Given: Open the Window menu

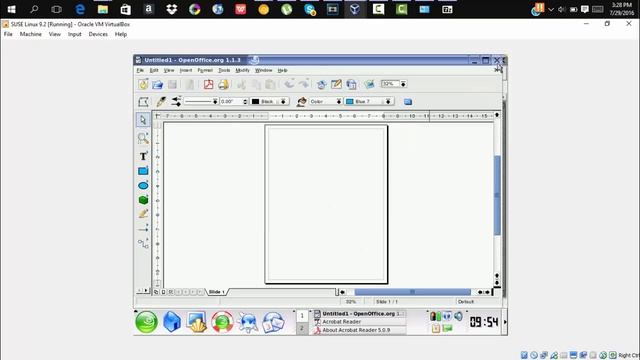Looking at the screenshot, I should click(x=264, y=71).
